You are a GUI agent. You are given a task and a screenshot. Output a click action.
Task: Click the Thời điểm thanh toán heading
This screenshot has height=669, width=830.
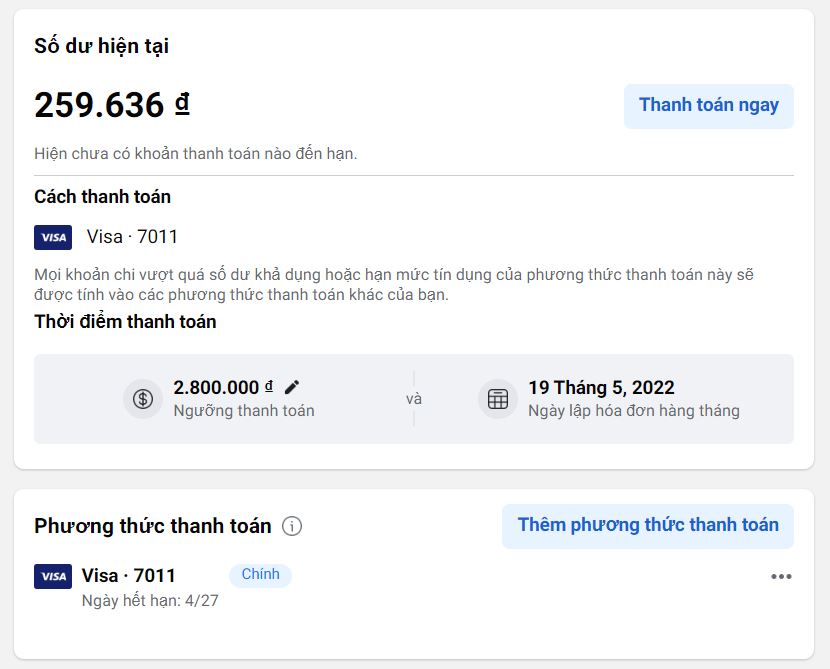point(125,322)
